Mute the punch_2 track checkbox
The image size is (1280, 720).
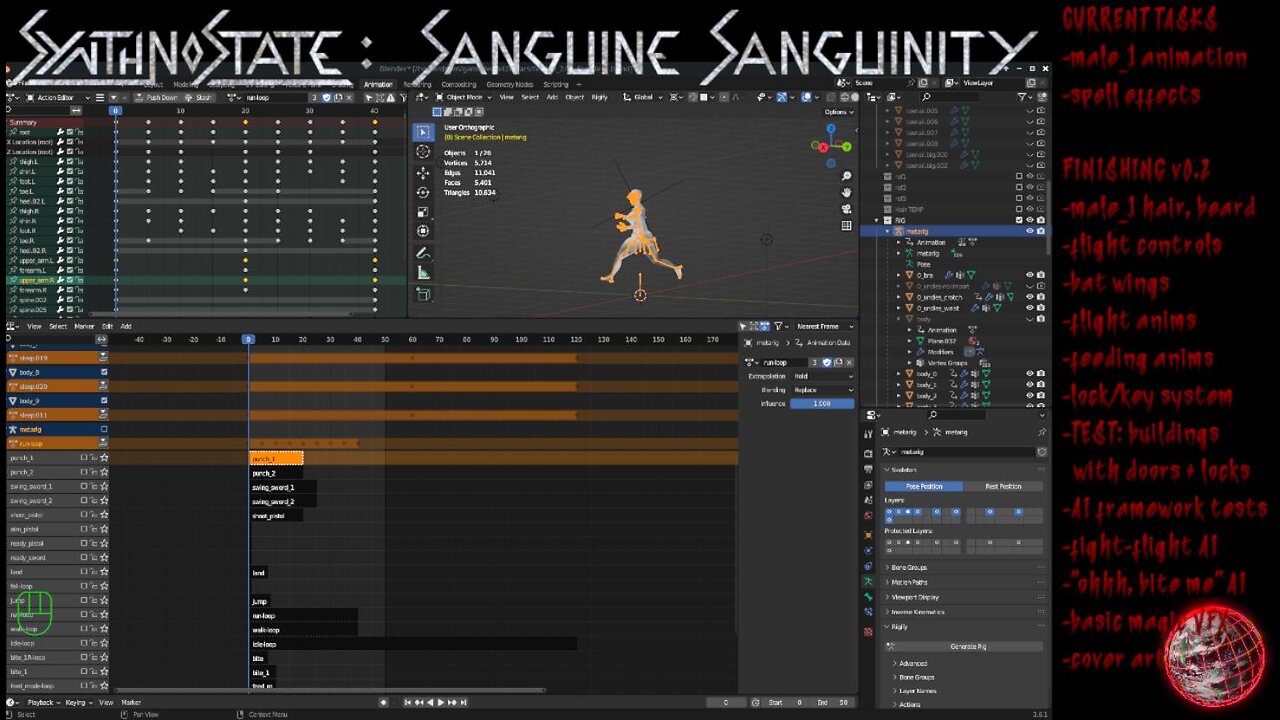[x=85, y=472]
